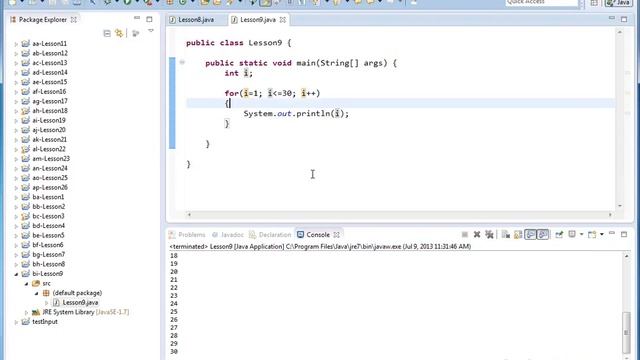
Task: Click the editor vertical scrollbar up arrow
Action: click(x=620, y=32)
